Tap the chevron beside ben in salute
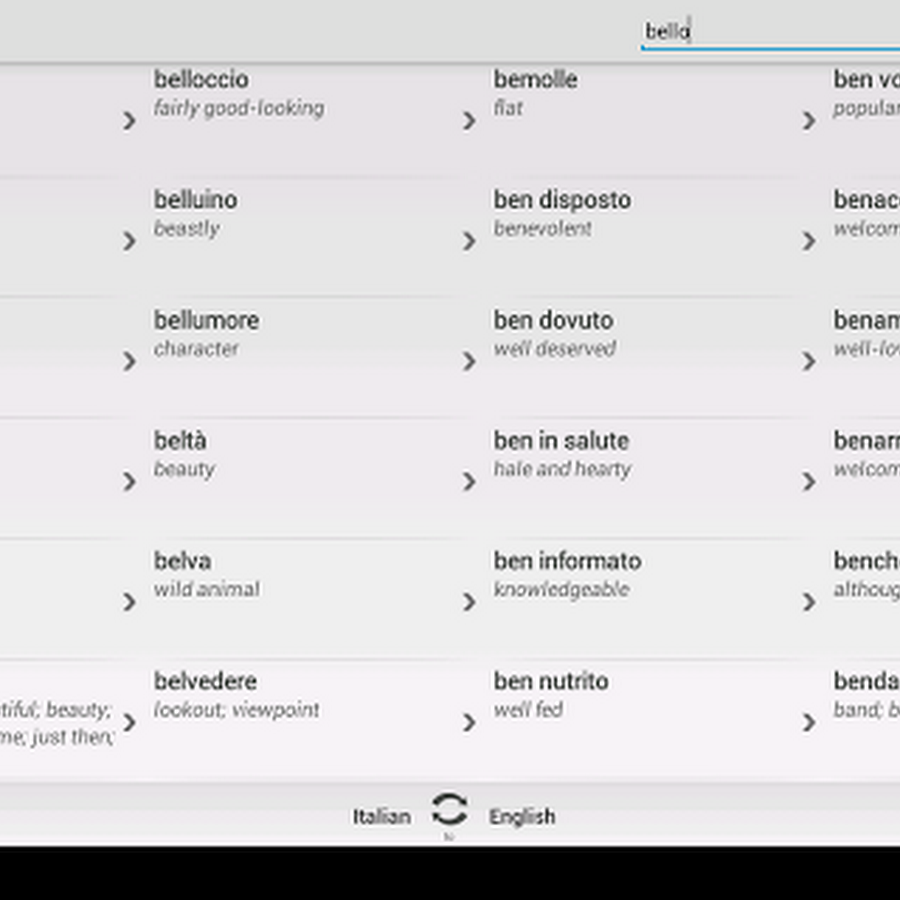This screenshot has width=900, height=900. click(470, 481)
